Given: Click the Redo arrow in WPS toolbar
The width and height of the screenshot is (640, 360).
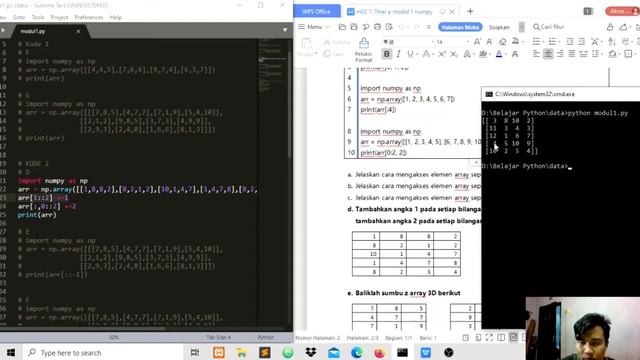Looking at the screenshot, I should coord(416,27).
